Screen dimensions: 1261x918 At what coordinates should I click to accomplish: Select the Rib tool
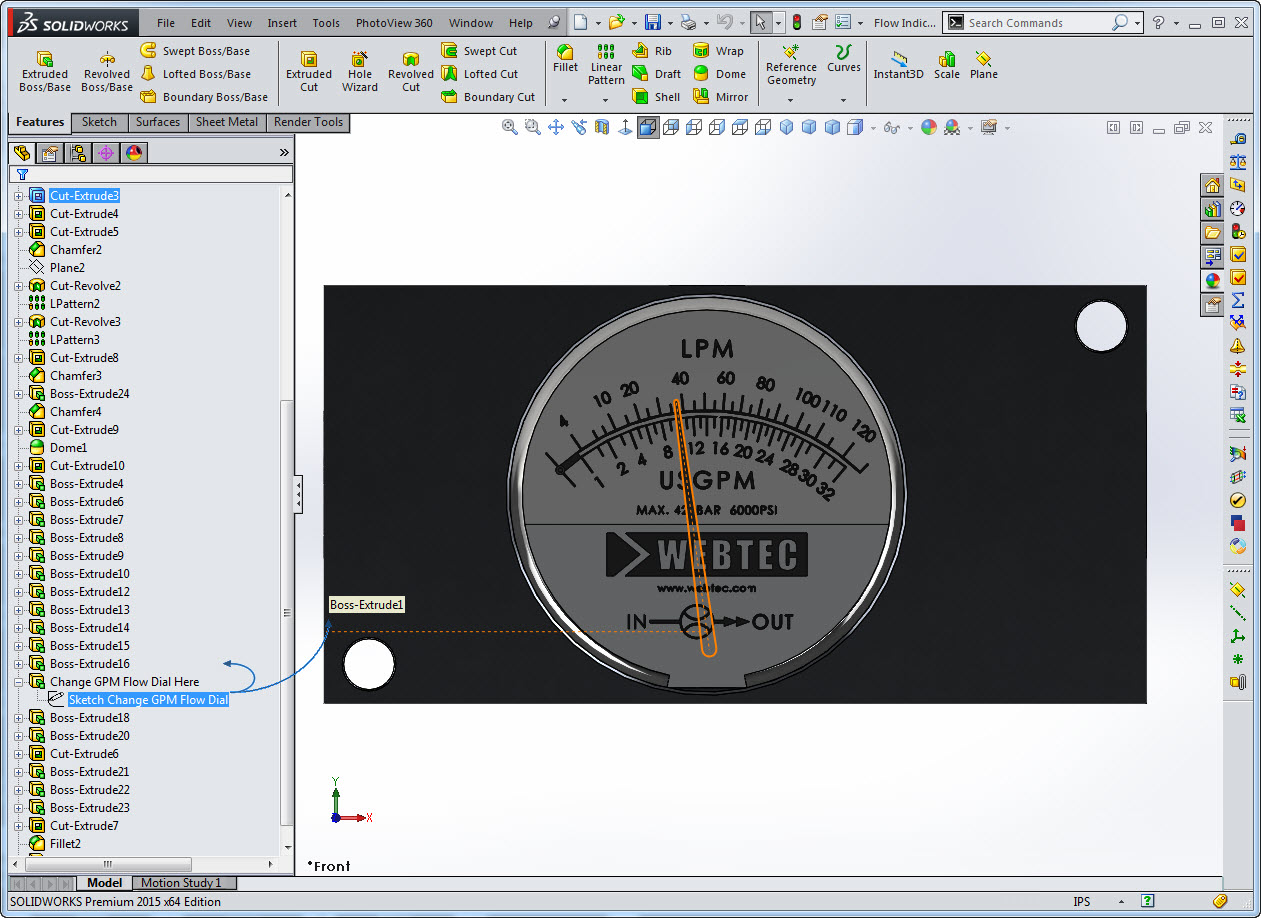[652, 51]
